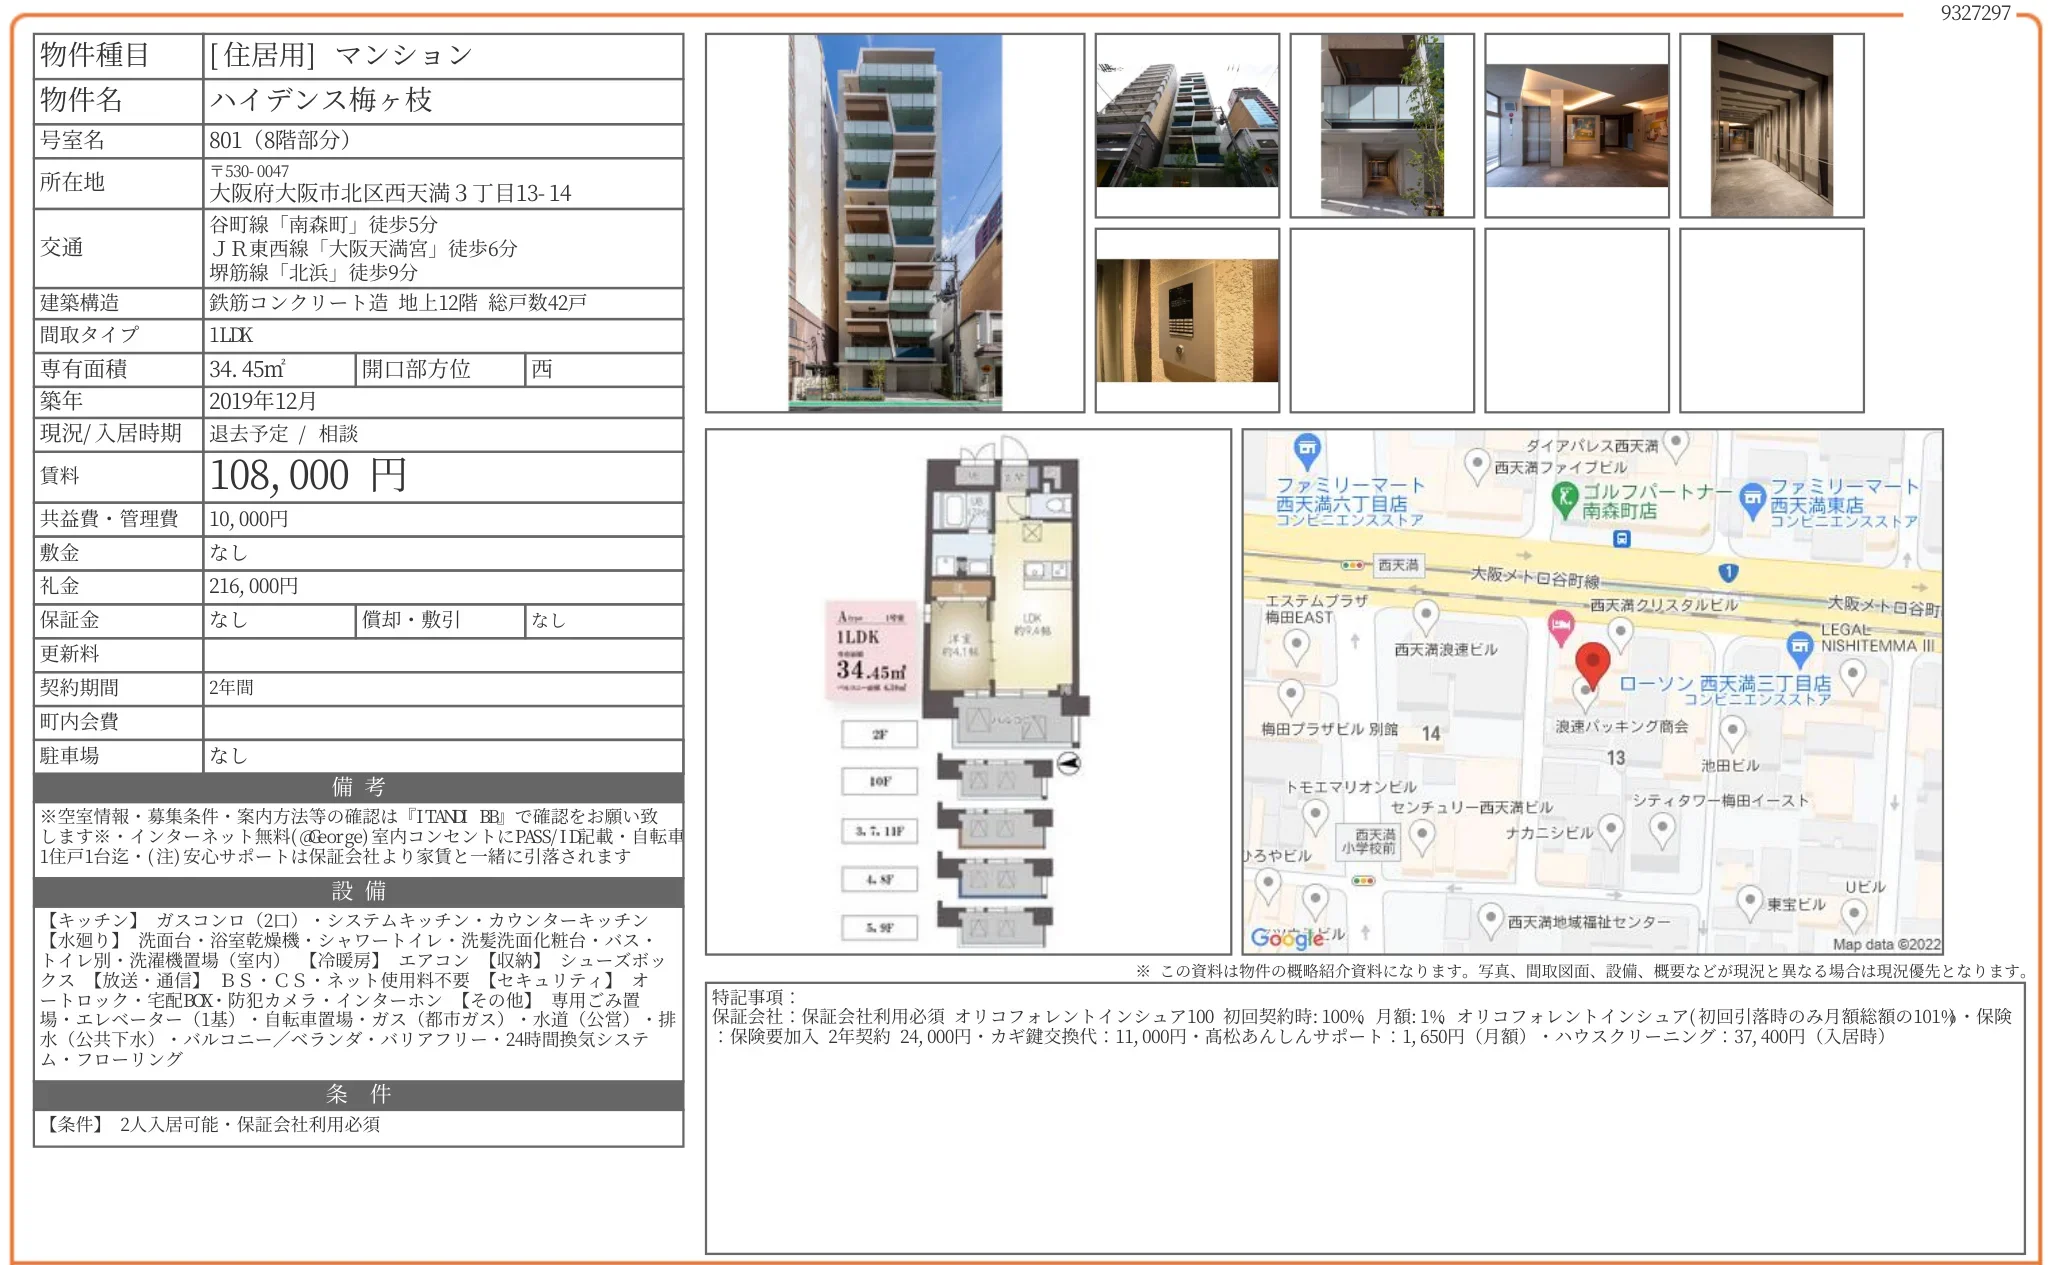Open the intercom panel photo thumbnail
Viewport: 2056px width, 1265px height.
(x=1186, y=320)
